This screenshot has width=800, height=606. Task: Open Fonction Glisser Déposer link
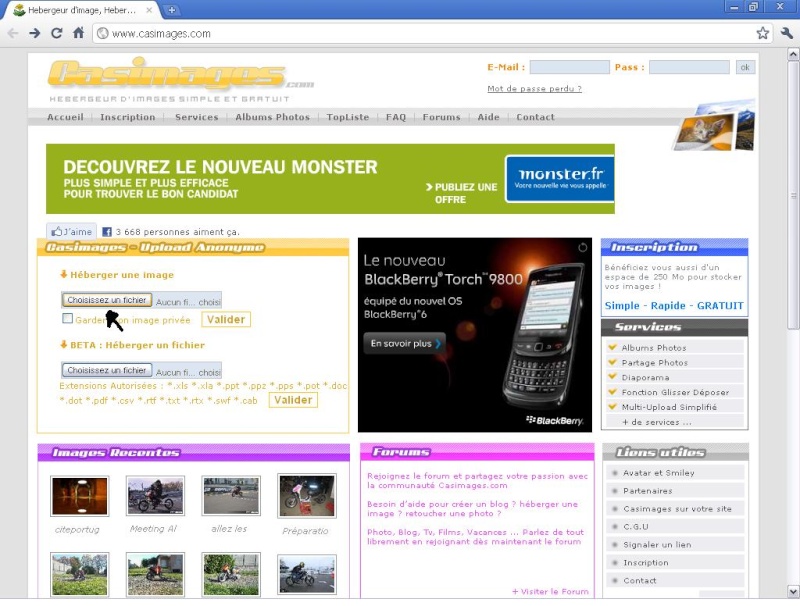point(675,392)
